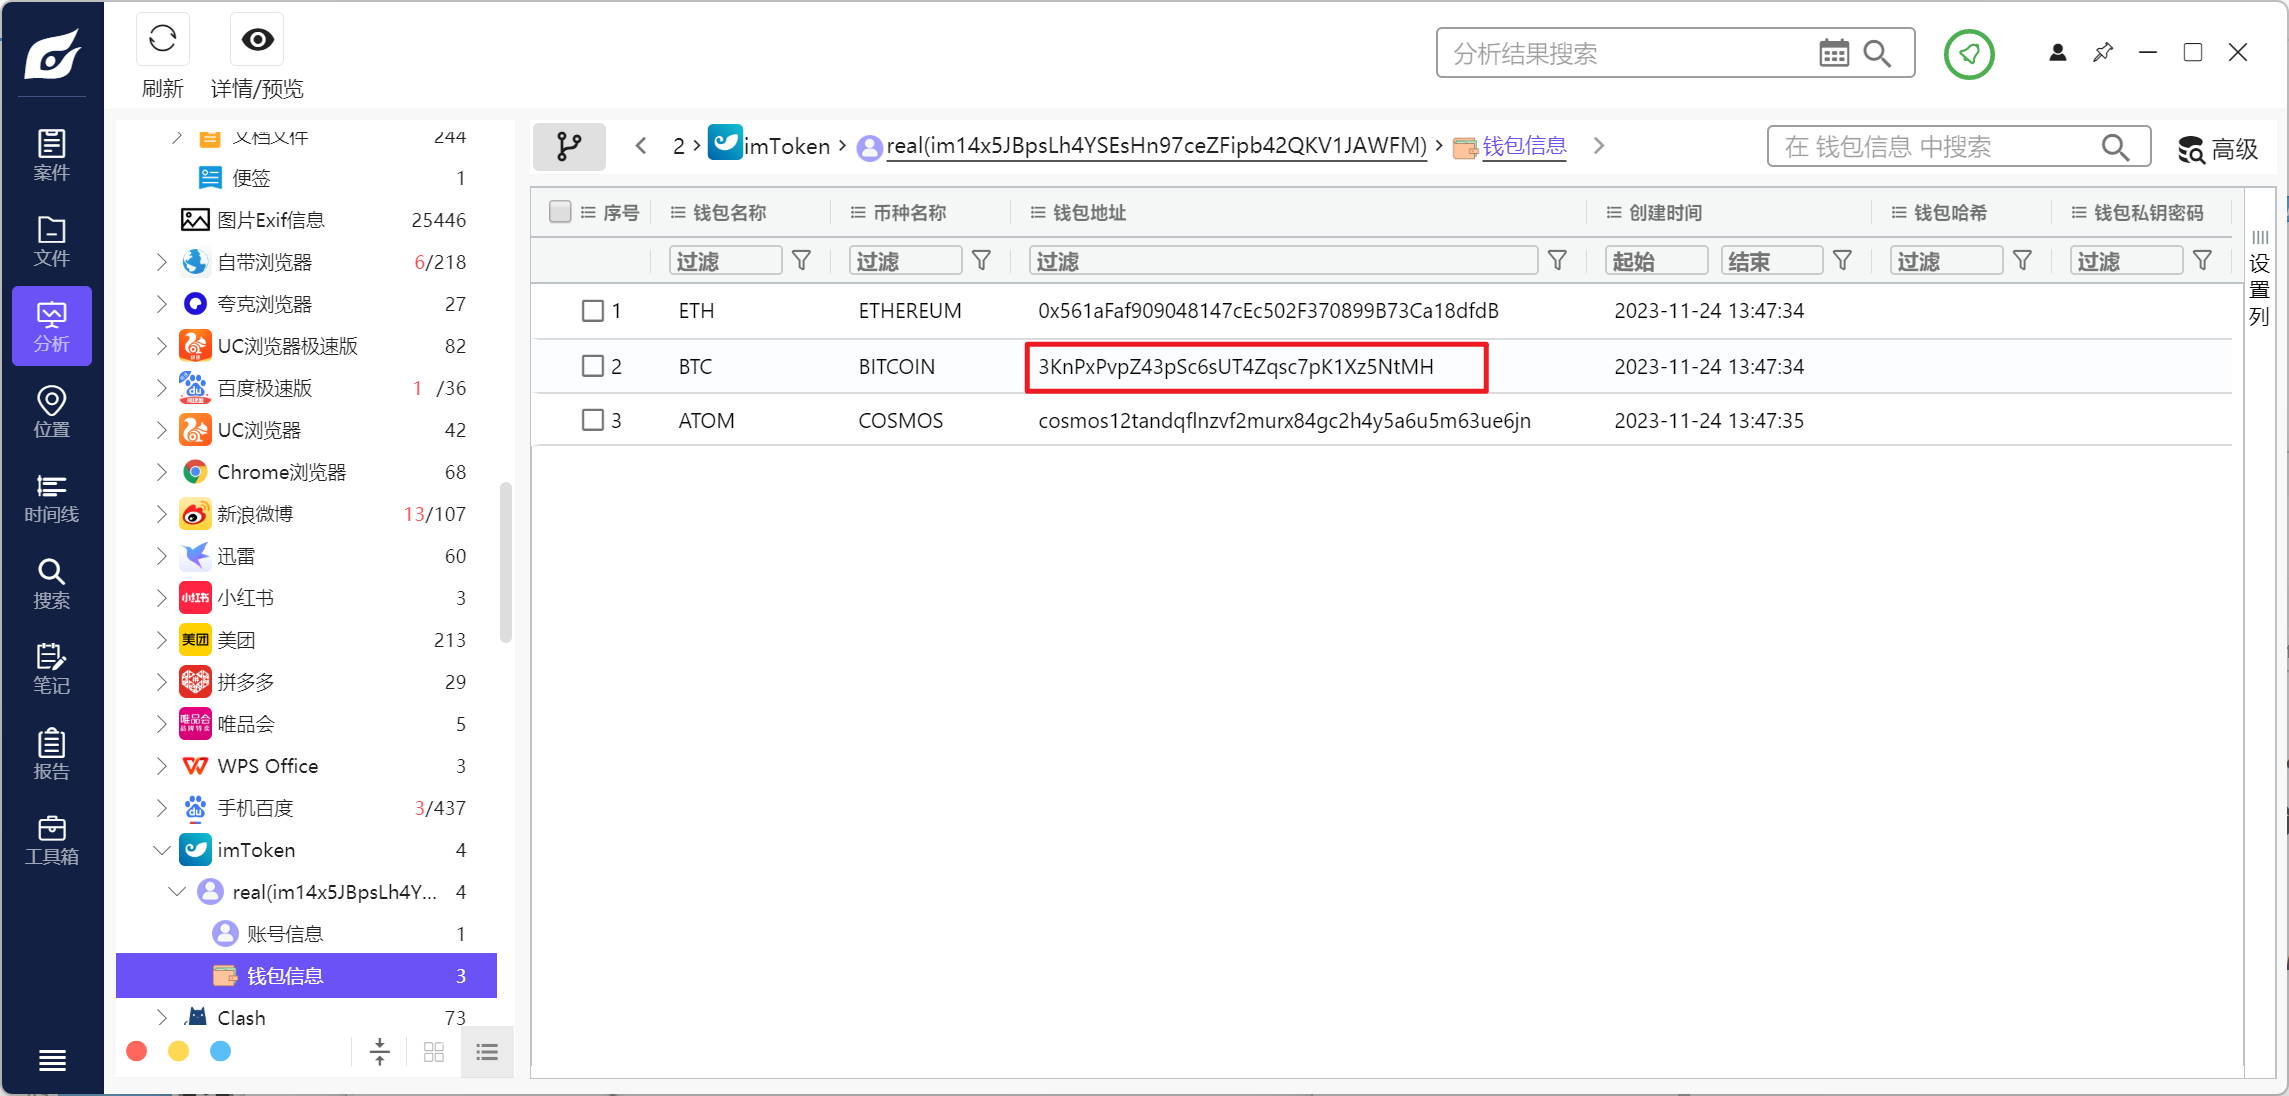Open the 搜索 (Search) sidebar section
2289x1096 pixels.
52,583
